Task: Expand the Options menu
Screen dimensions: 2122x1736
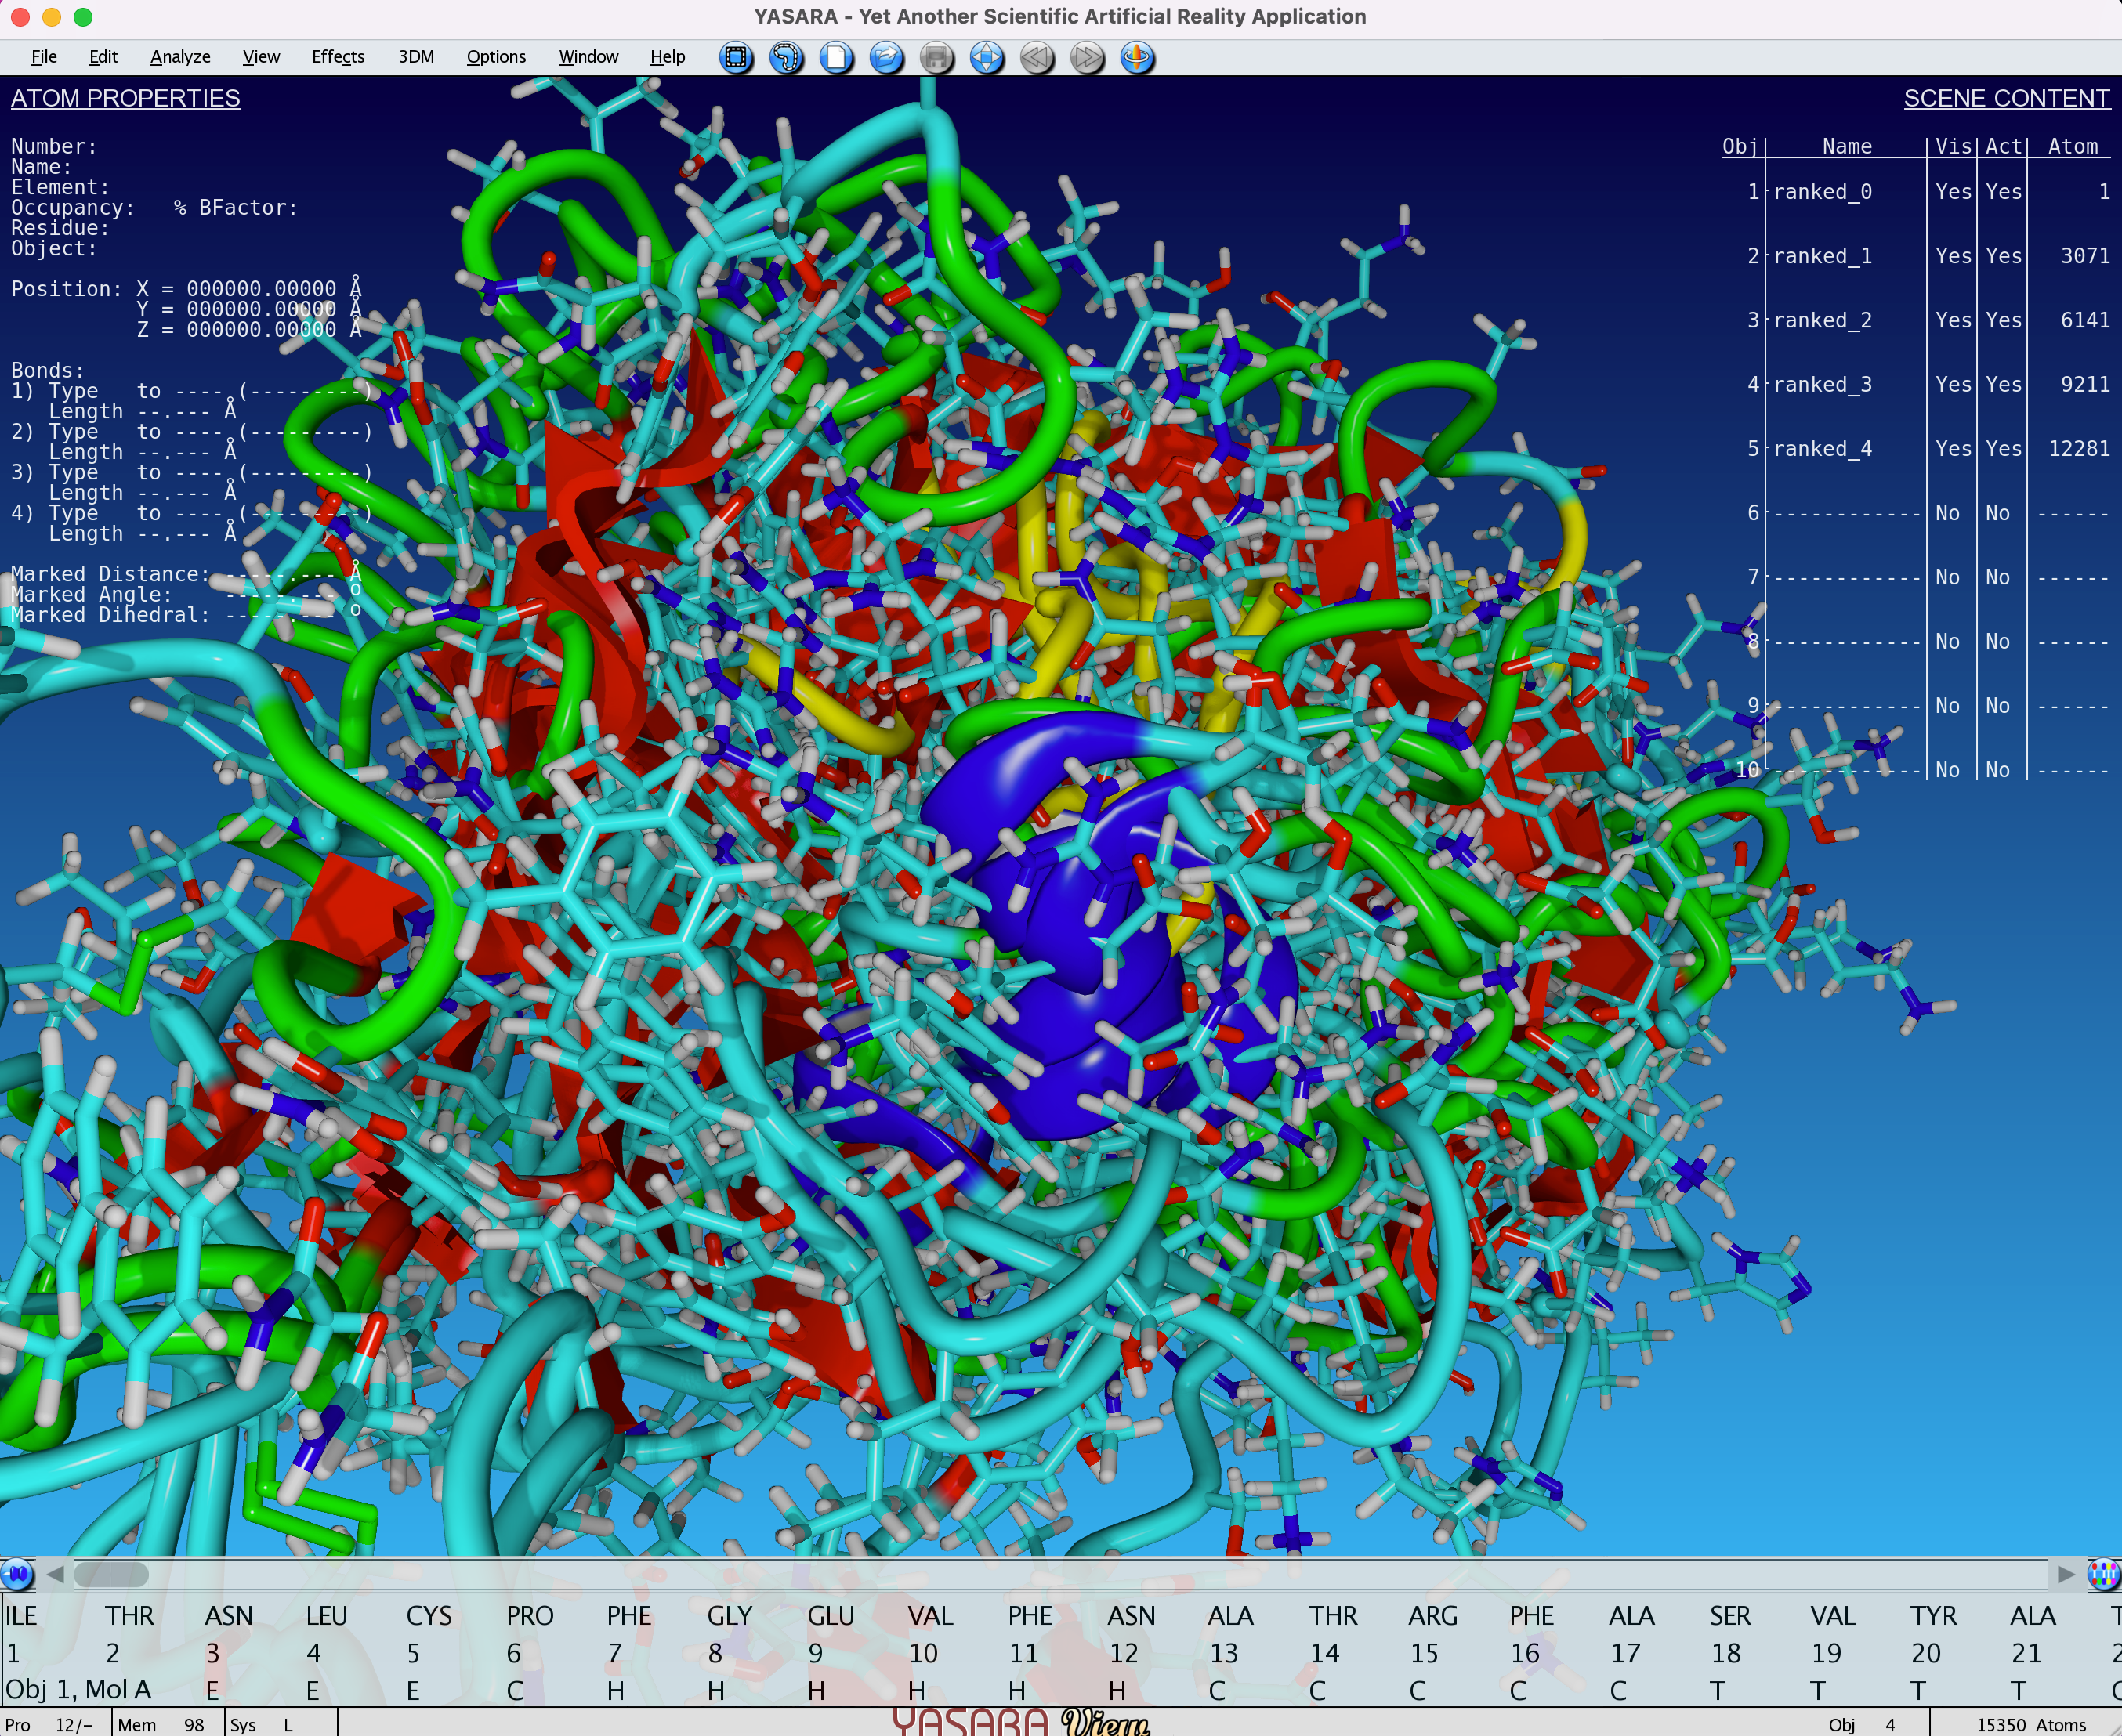Action: (496, 57)
